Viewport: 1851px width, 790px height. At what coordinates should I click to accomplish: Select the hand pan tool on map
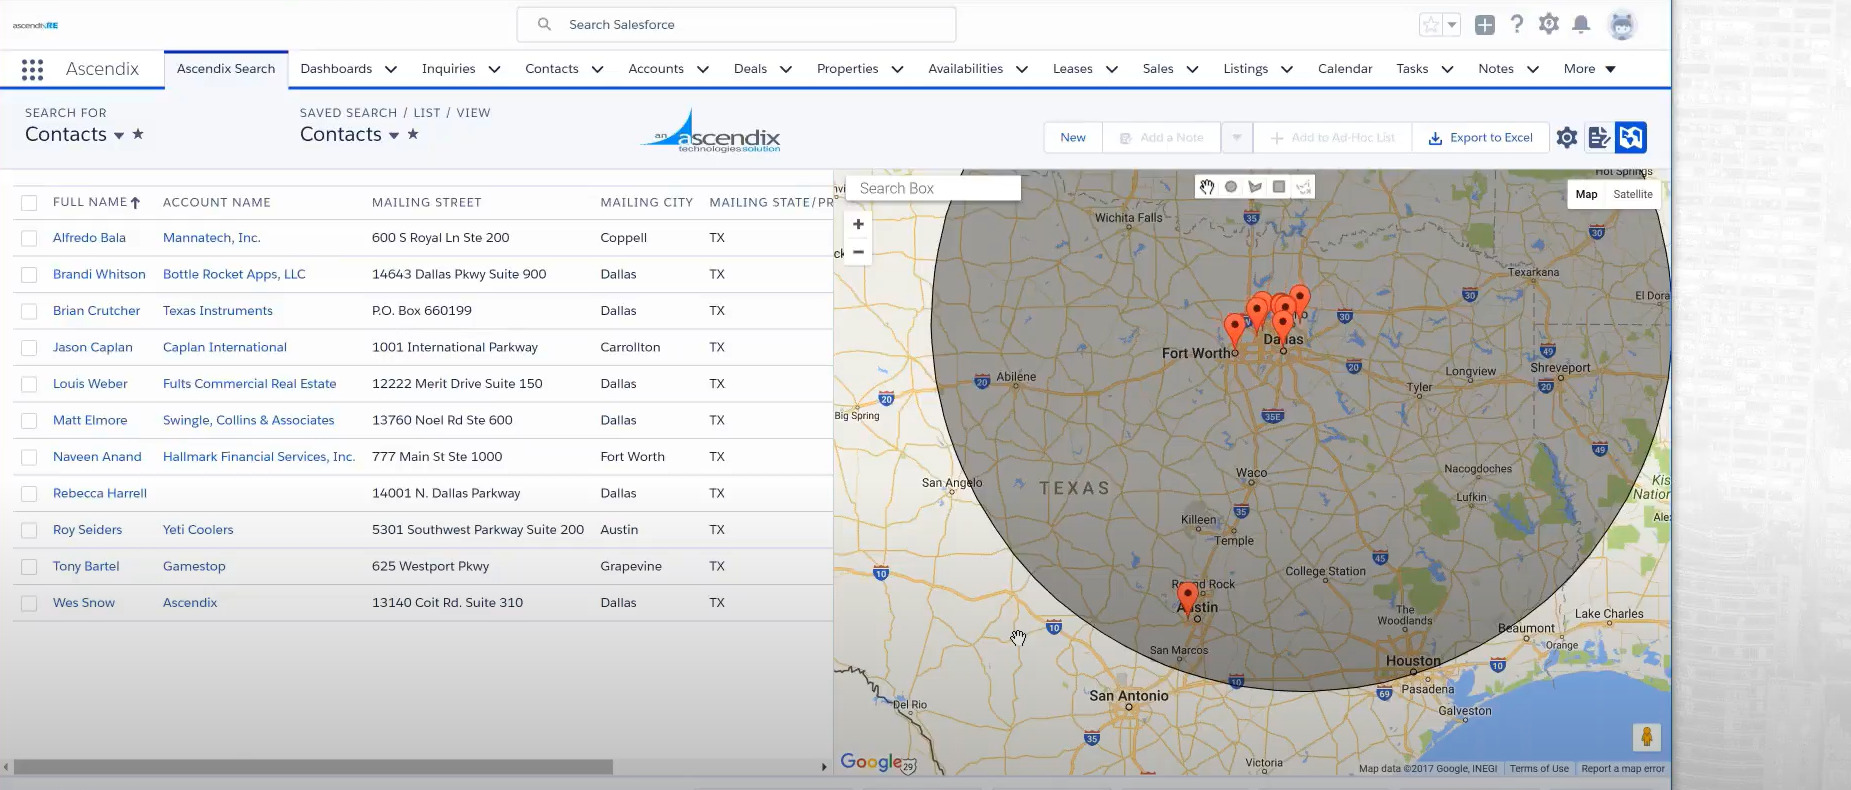pyautogui.click(x=1207, y=187)
